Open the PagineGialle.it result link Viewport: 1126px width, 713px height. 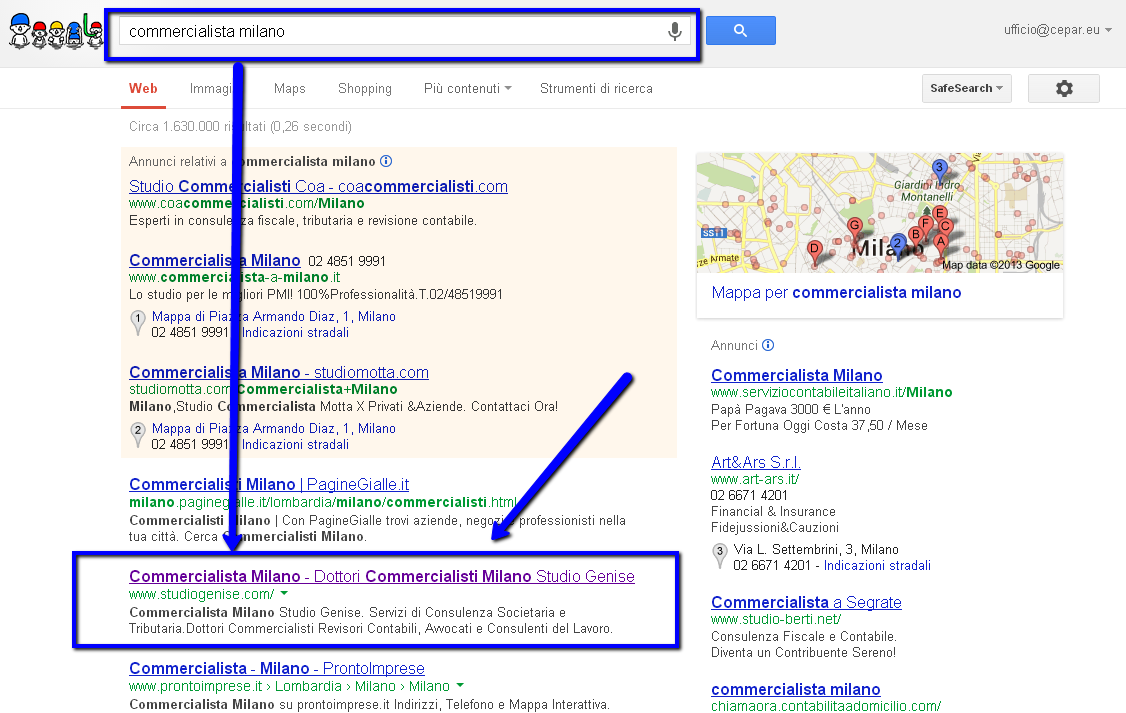(269, 484)
